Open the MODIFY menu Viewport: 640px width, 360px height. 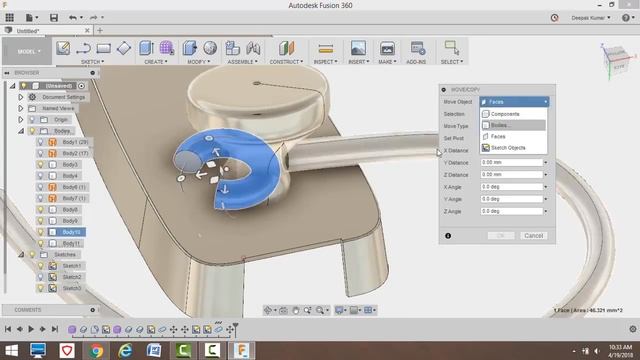coord(199,62)
